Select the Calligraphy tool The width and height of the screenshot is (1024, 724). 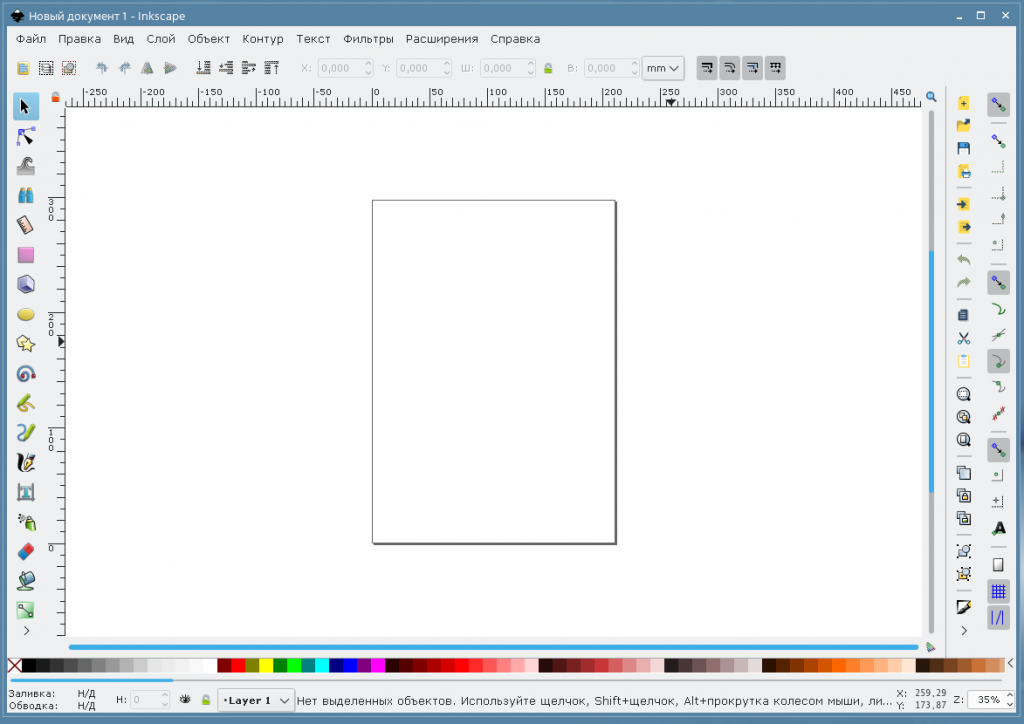pos(25,463)
